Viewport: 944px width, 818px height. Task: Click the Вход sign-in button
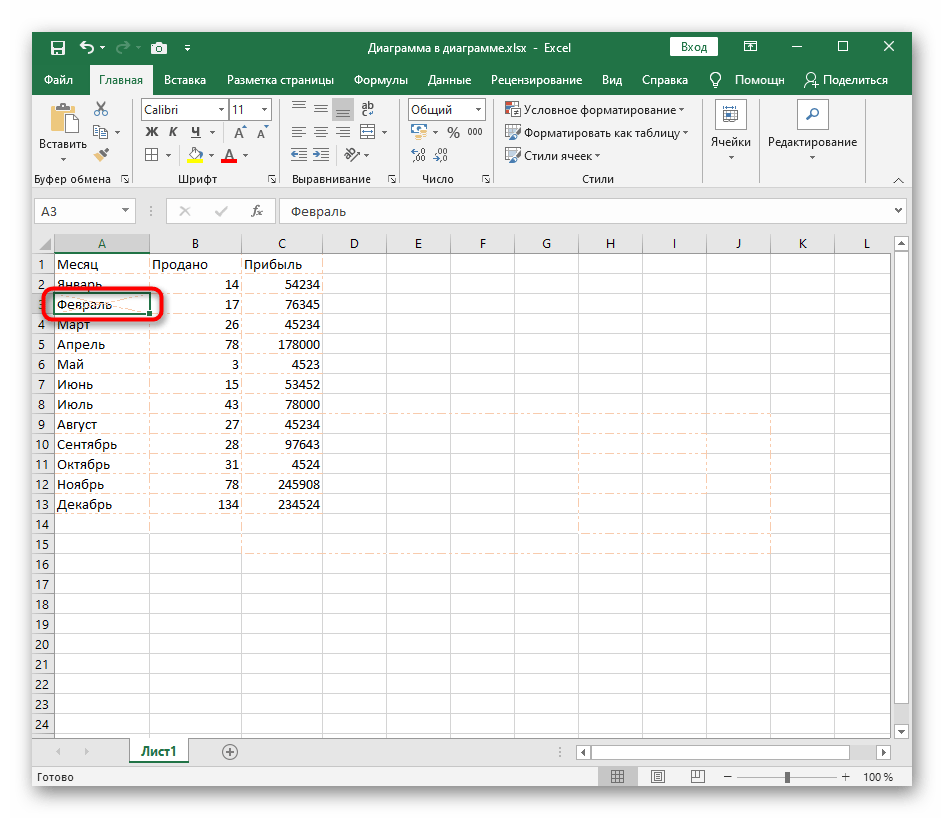click(693, 47)
